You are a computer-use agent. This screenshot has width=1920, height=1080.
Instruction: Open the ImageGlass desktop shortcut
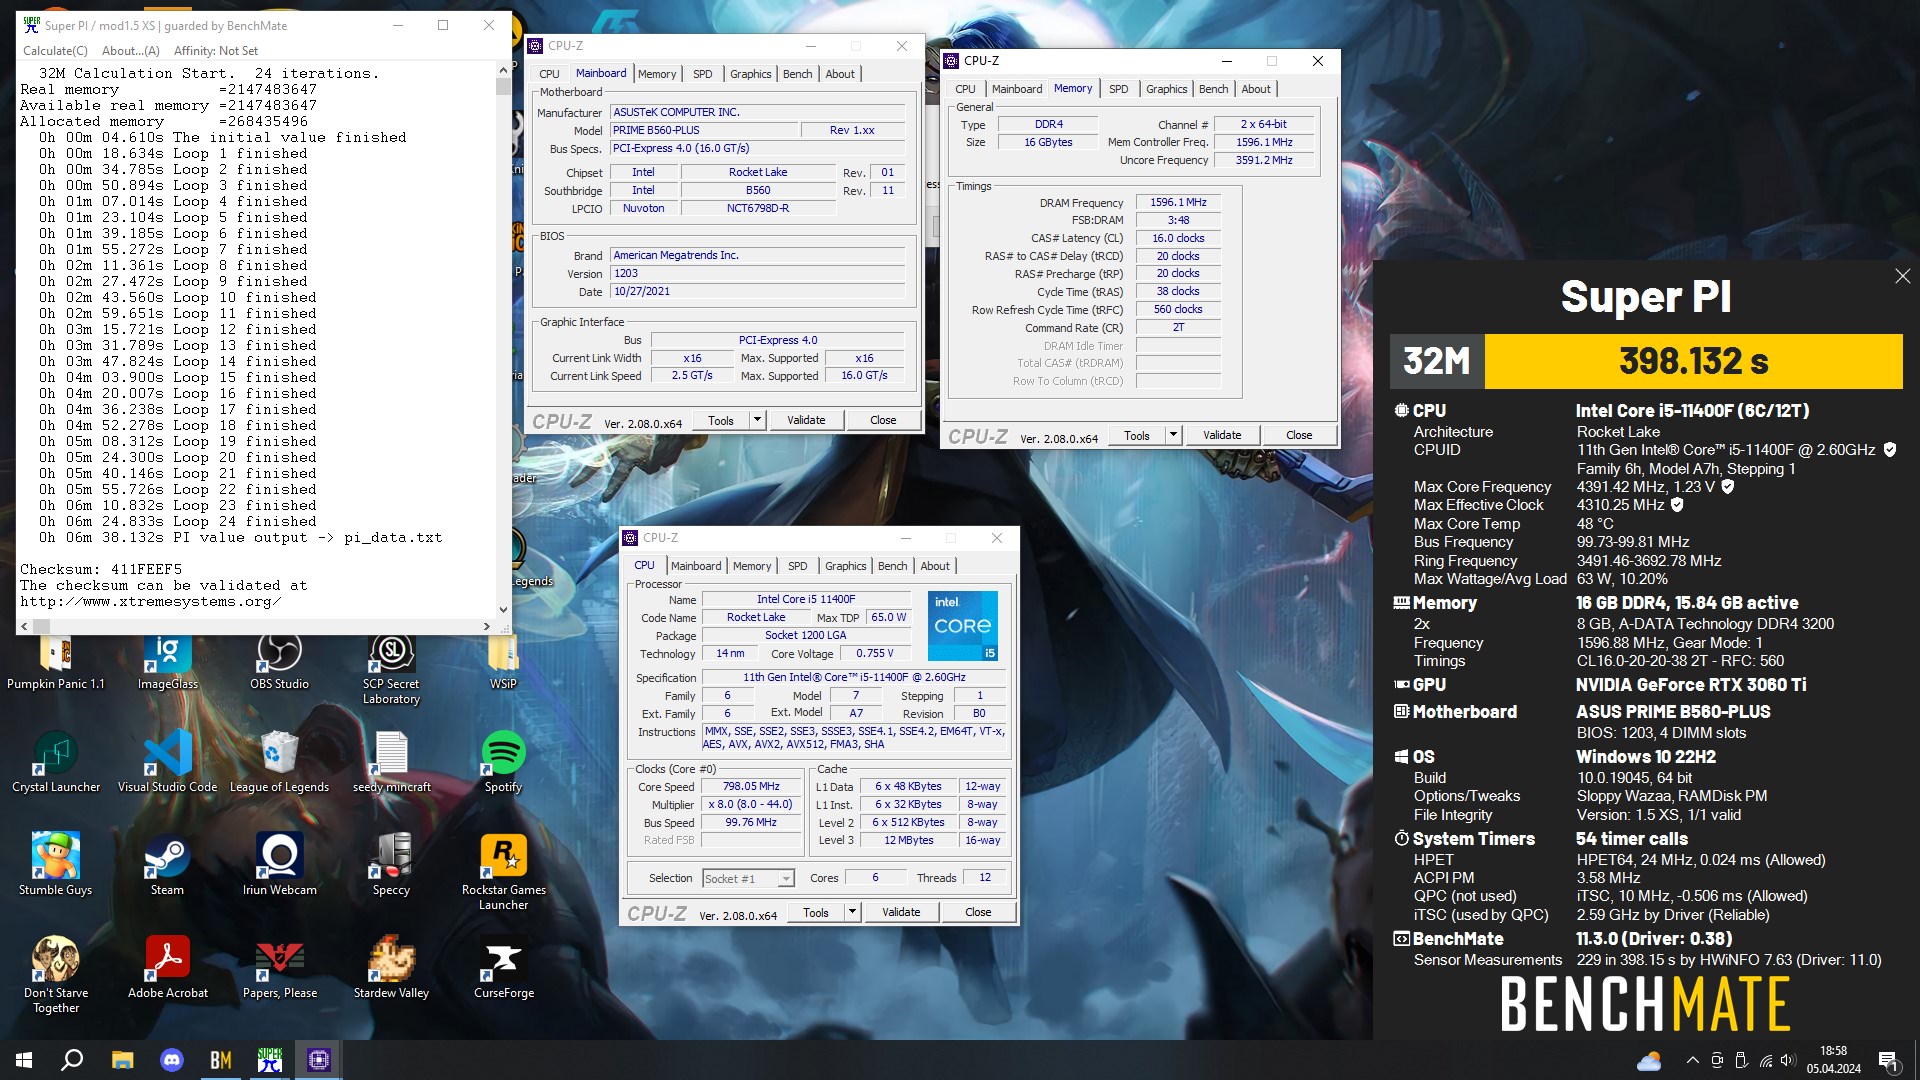pos(168,662)
